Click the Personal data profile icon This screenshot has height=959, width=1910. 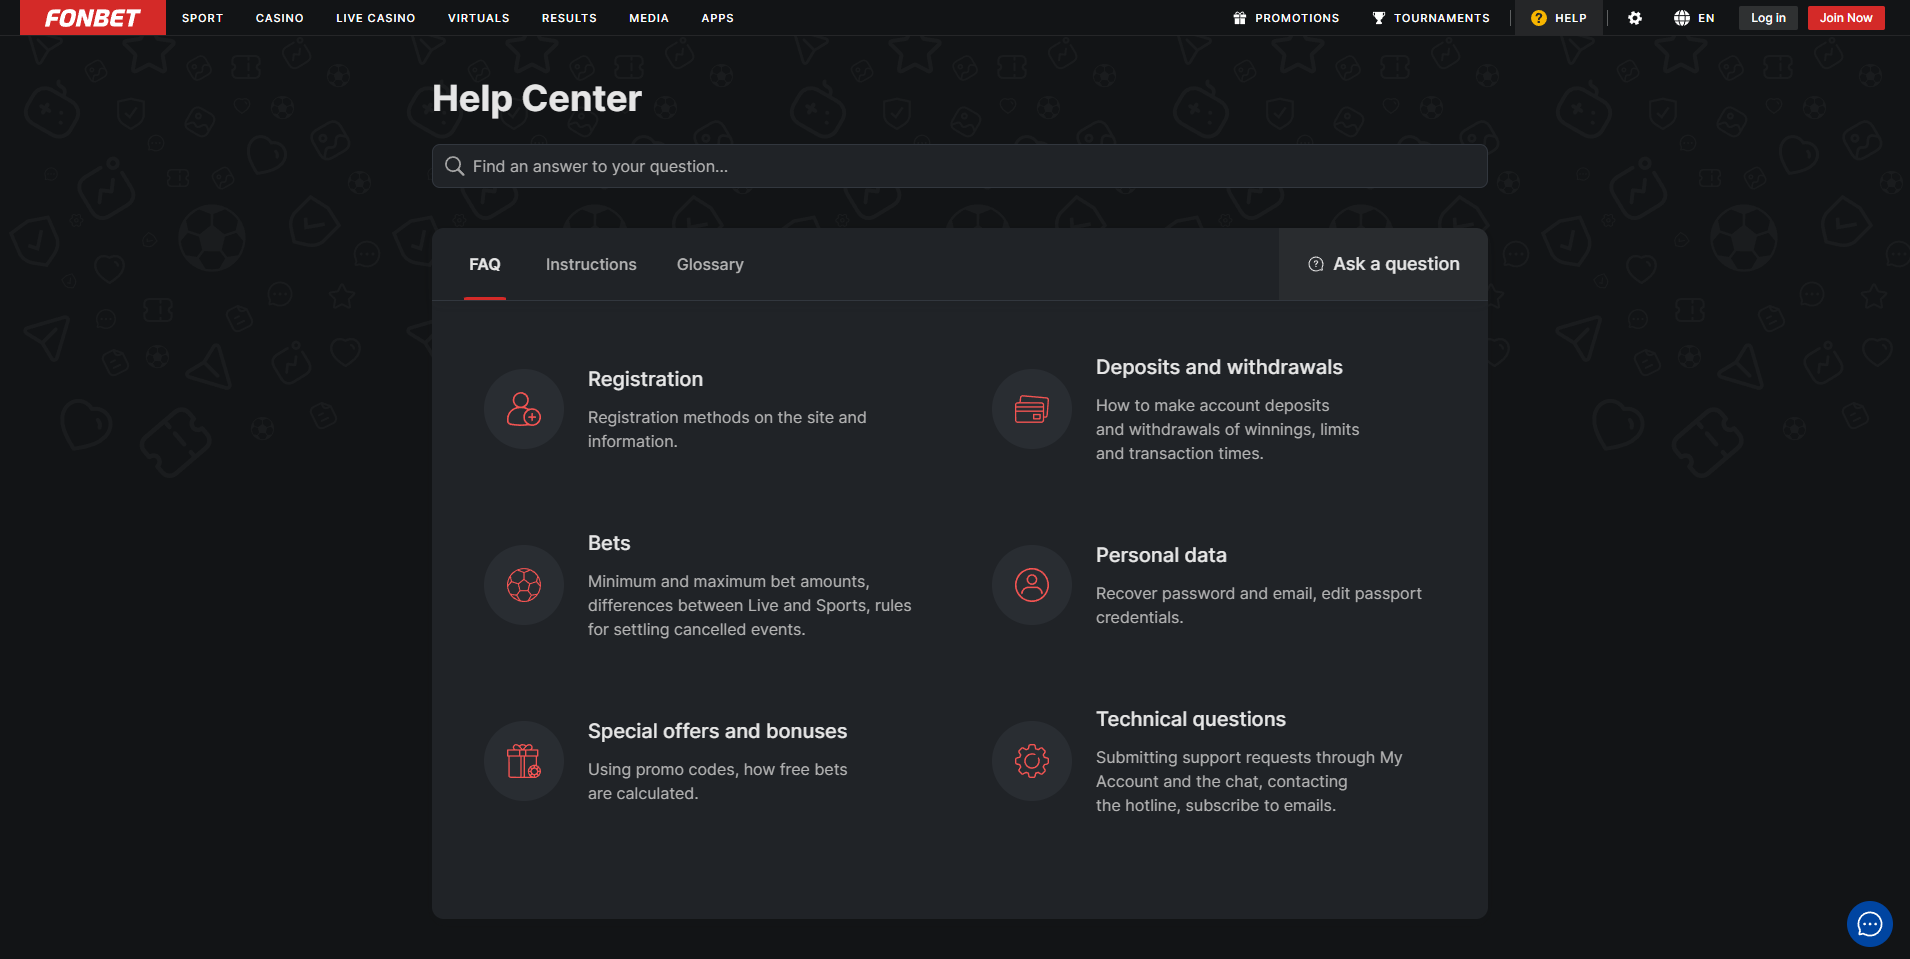1031,585
